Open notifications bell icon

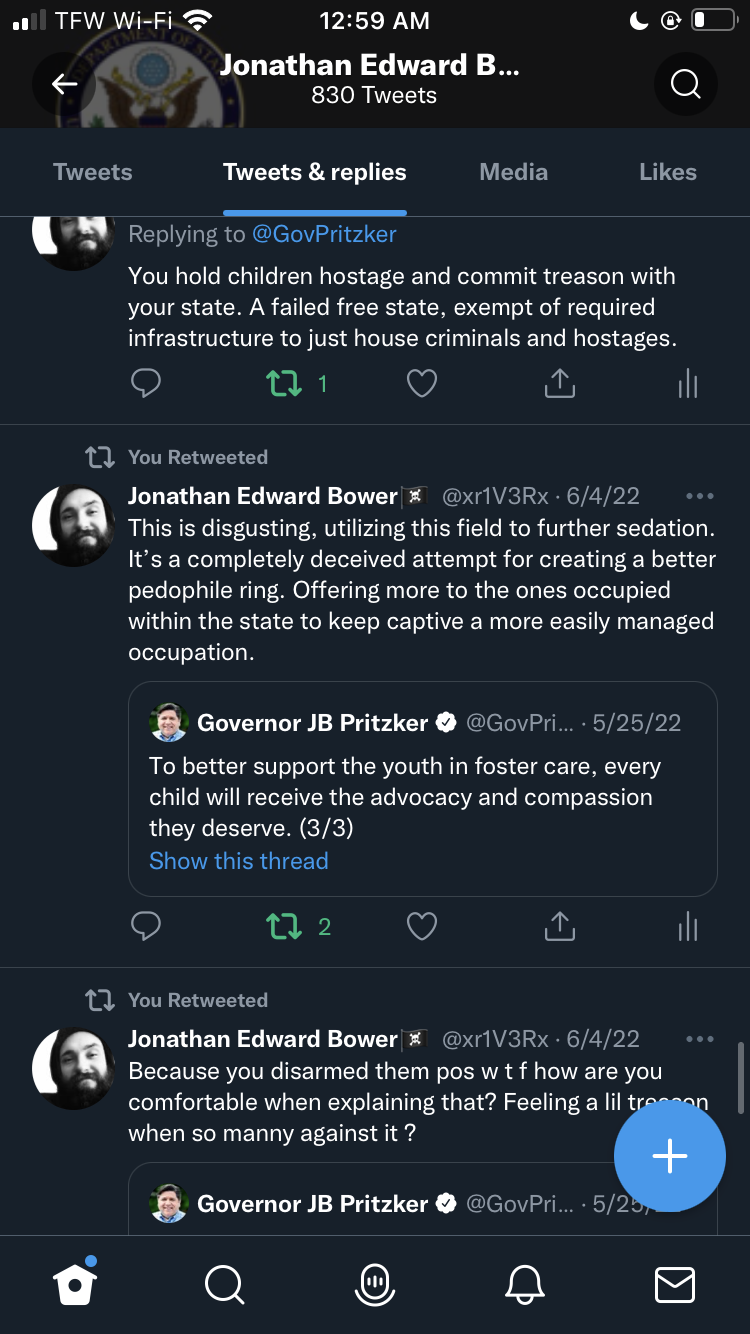[x=525, y=1284]
